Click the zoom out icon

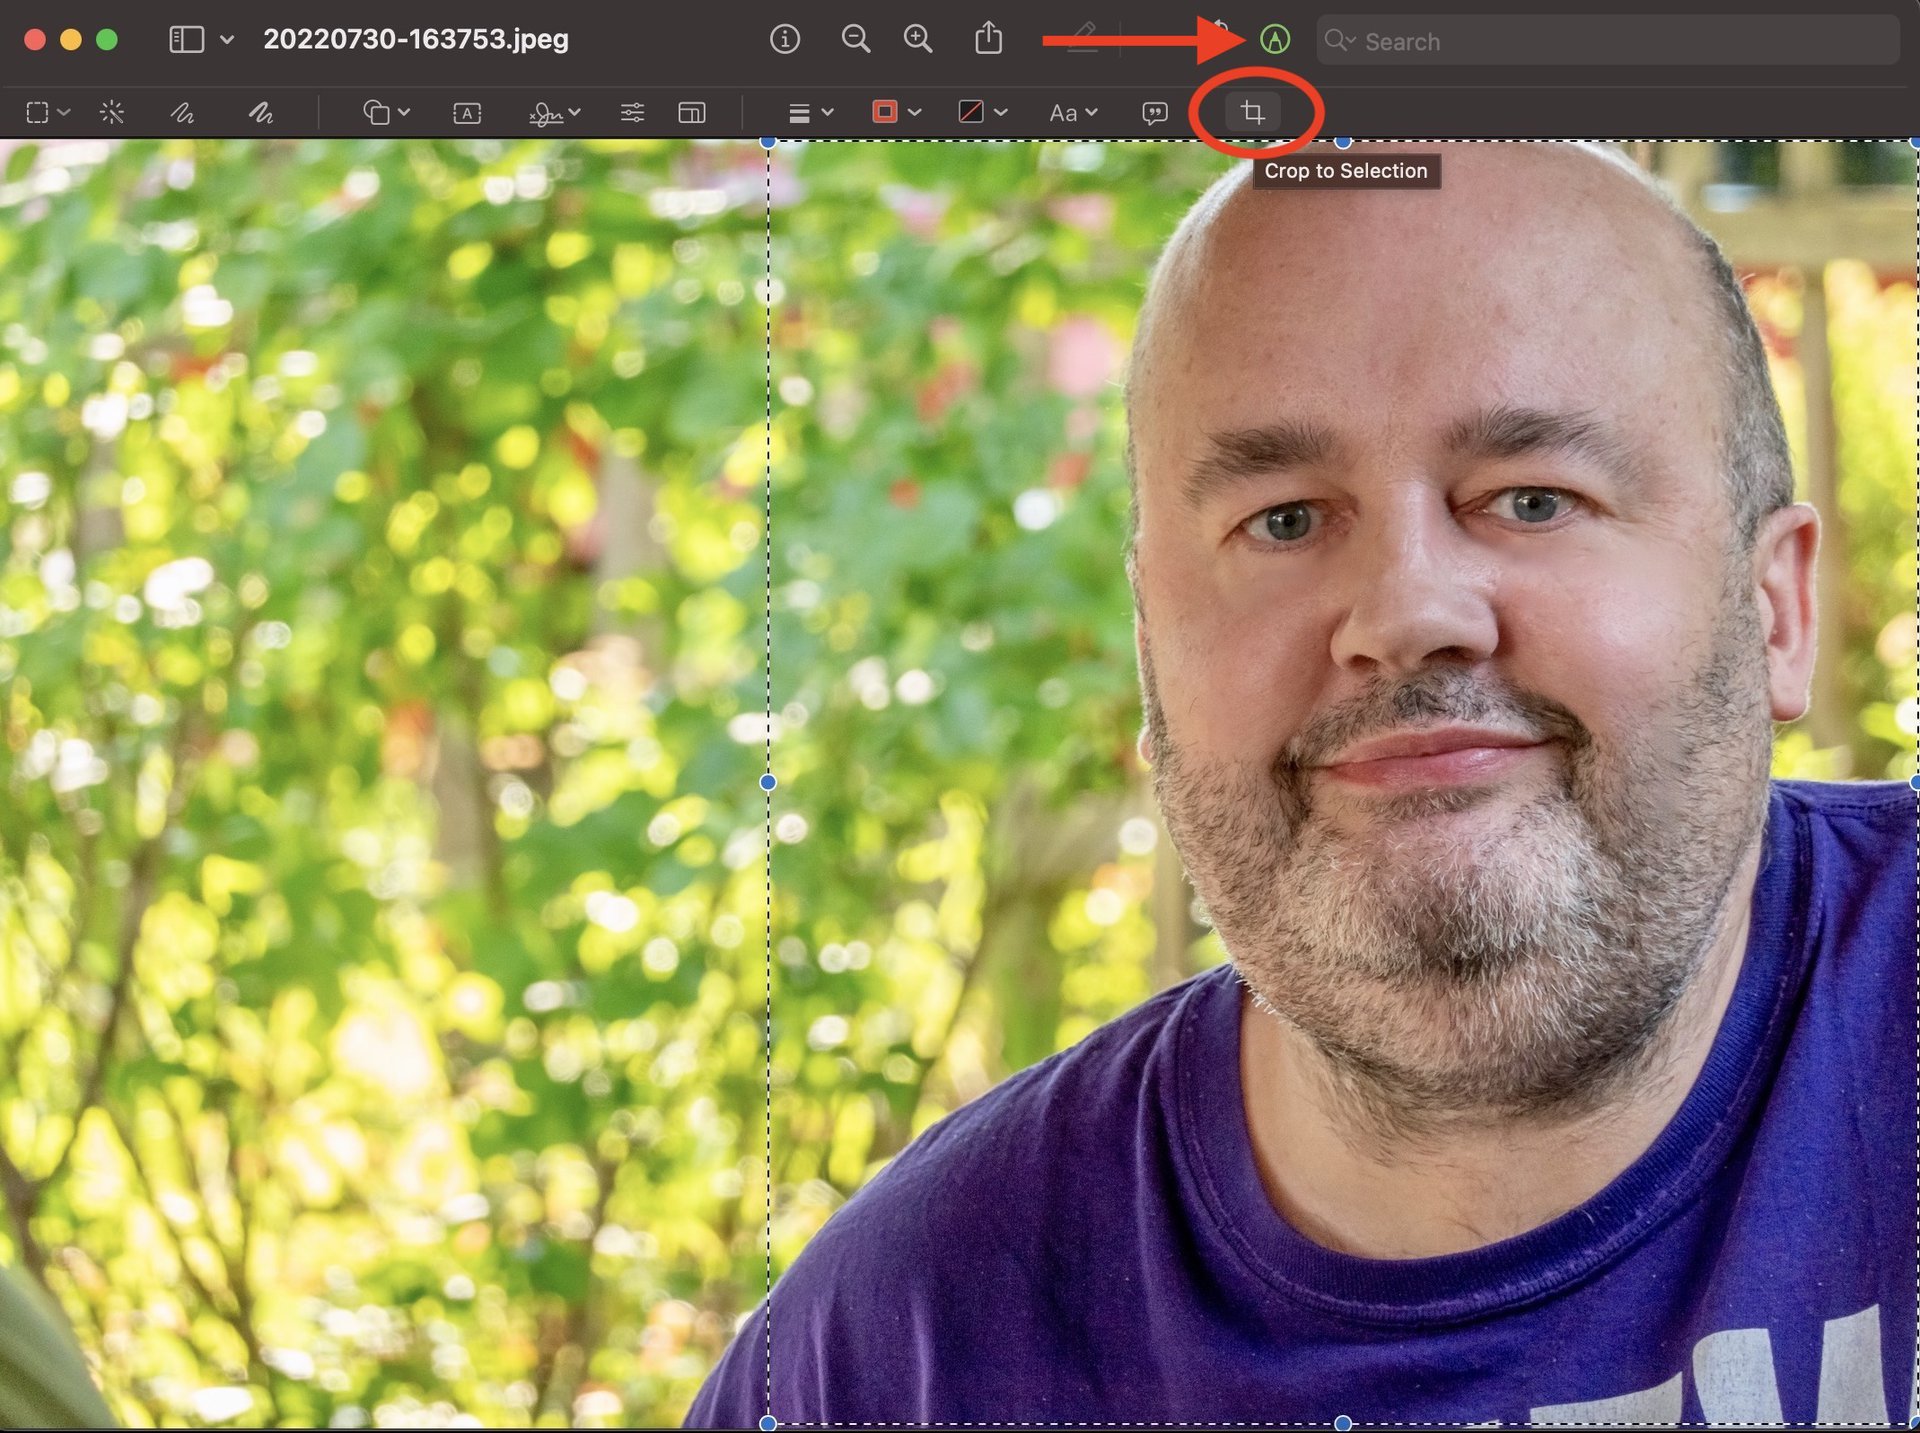855,39
